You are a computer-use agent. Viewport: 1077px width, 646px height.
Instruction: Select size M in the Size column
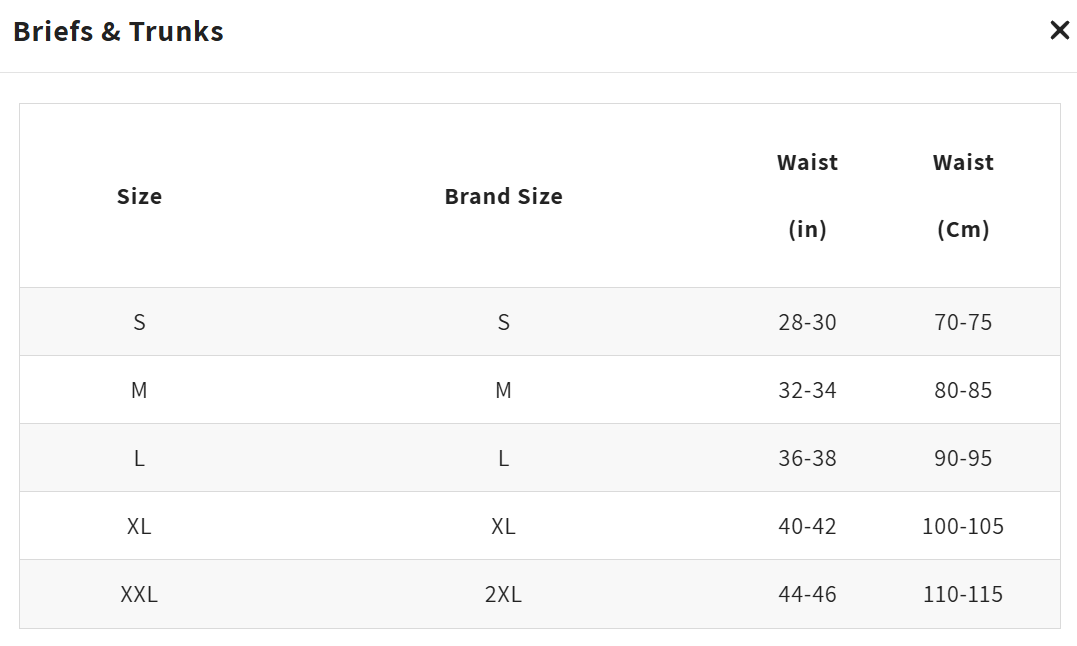click(139, 390)
